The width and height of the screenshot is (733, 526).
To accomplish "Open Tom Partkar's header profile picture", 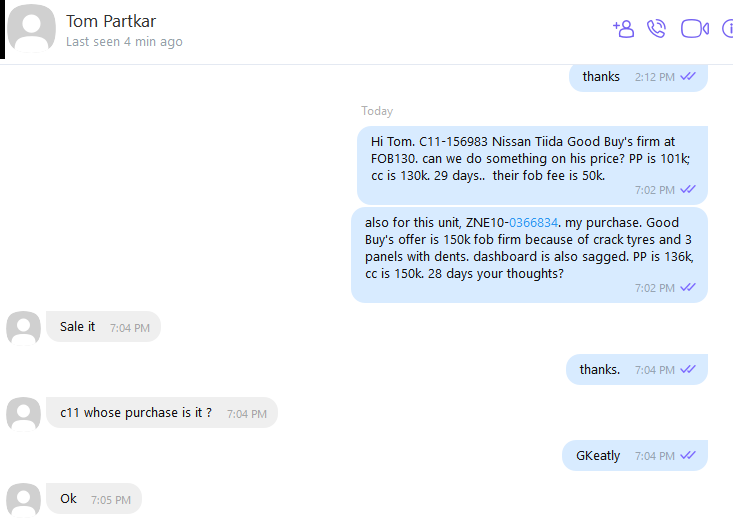I will point(31,28).
